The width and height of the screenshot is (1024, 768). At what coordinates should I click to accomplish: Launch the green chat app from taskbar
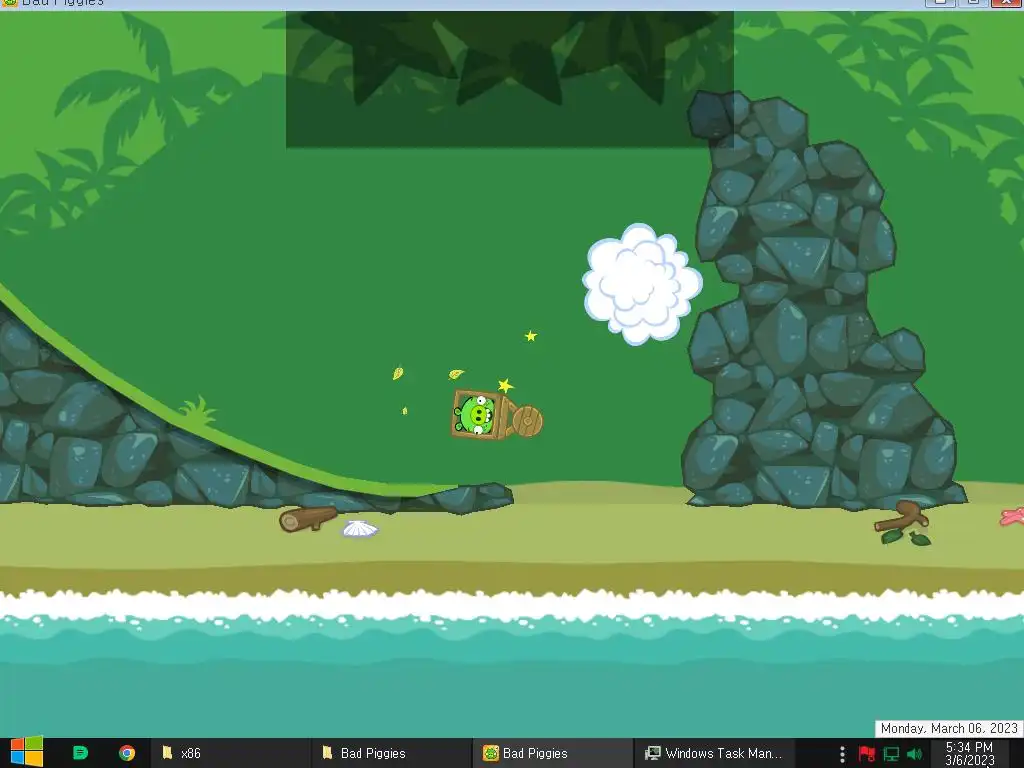pyautogui.click(x=80, y=753)
